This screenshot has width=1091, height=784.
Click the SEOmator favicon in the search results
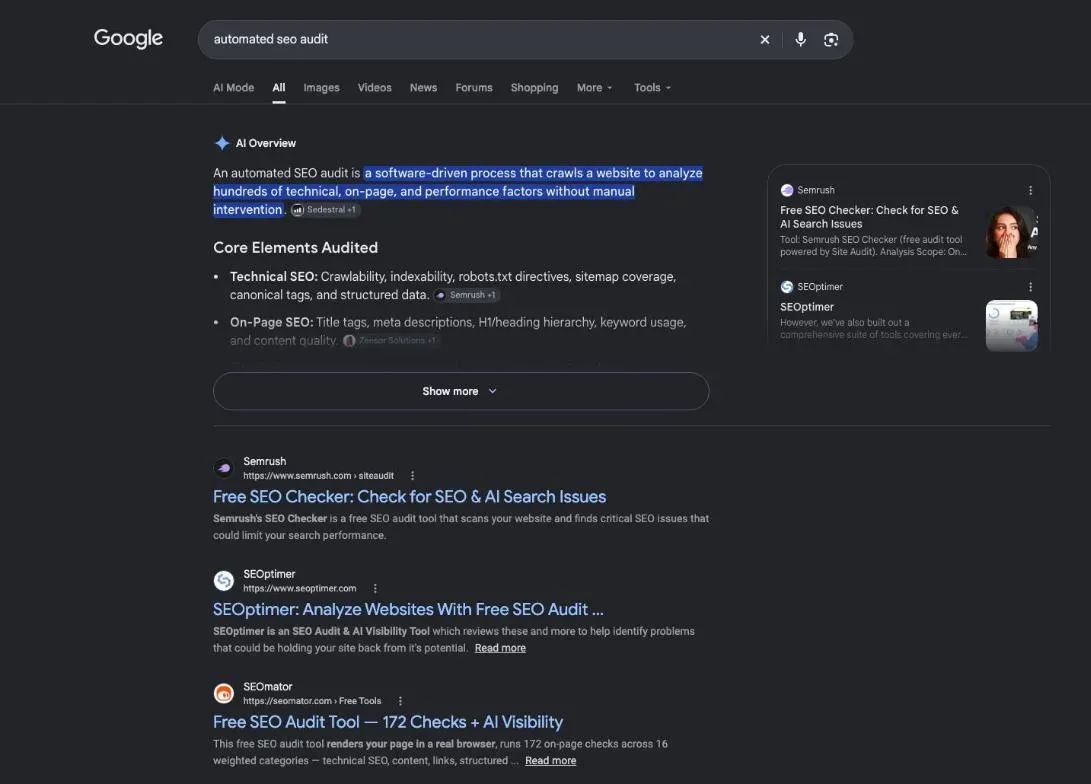(223, 694)
